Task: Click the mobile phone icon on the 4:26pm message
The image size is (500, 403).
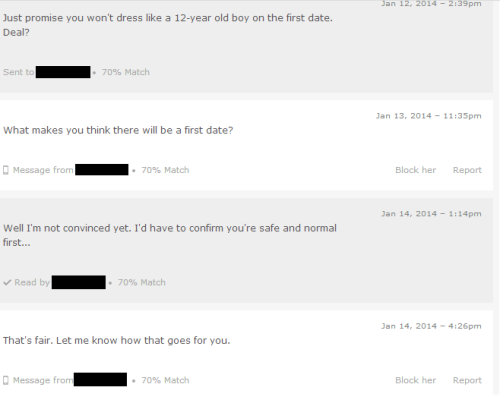Action: click(6, 380)
